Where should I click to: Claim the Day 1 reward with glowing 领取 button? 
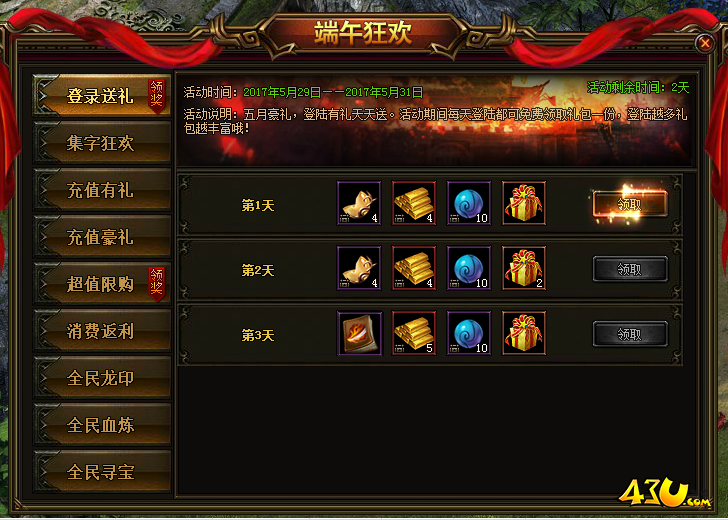[630, 204]
